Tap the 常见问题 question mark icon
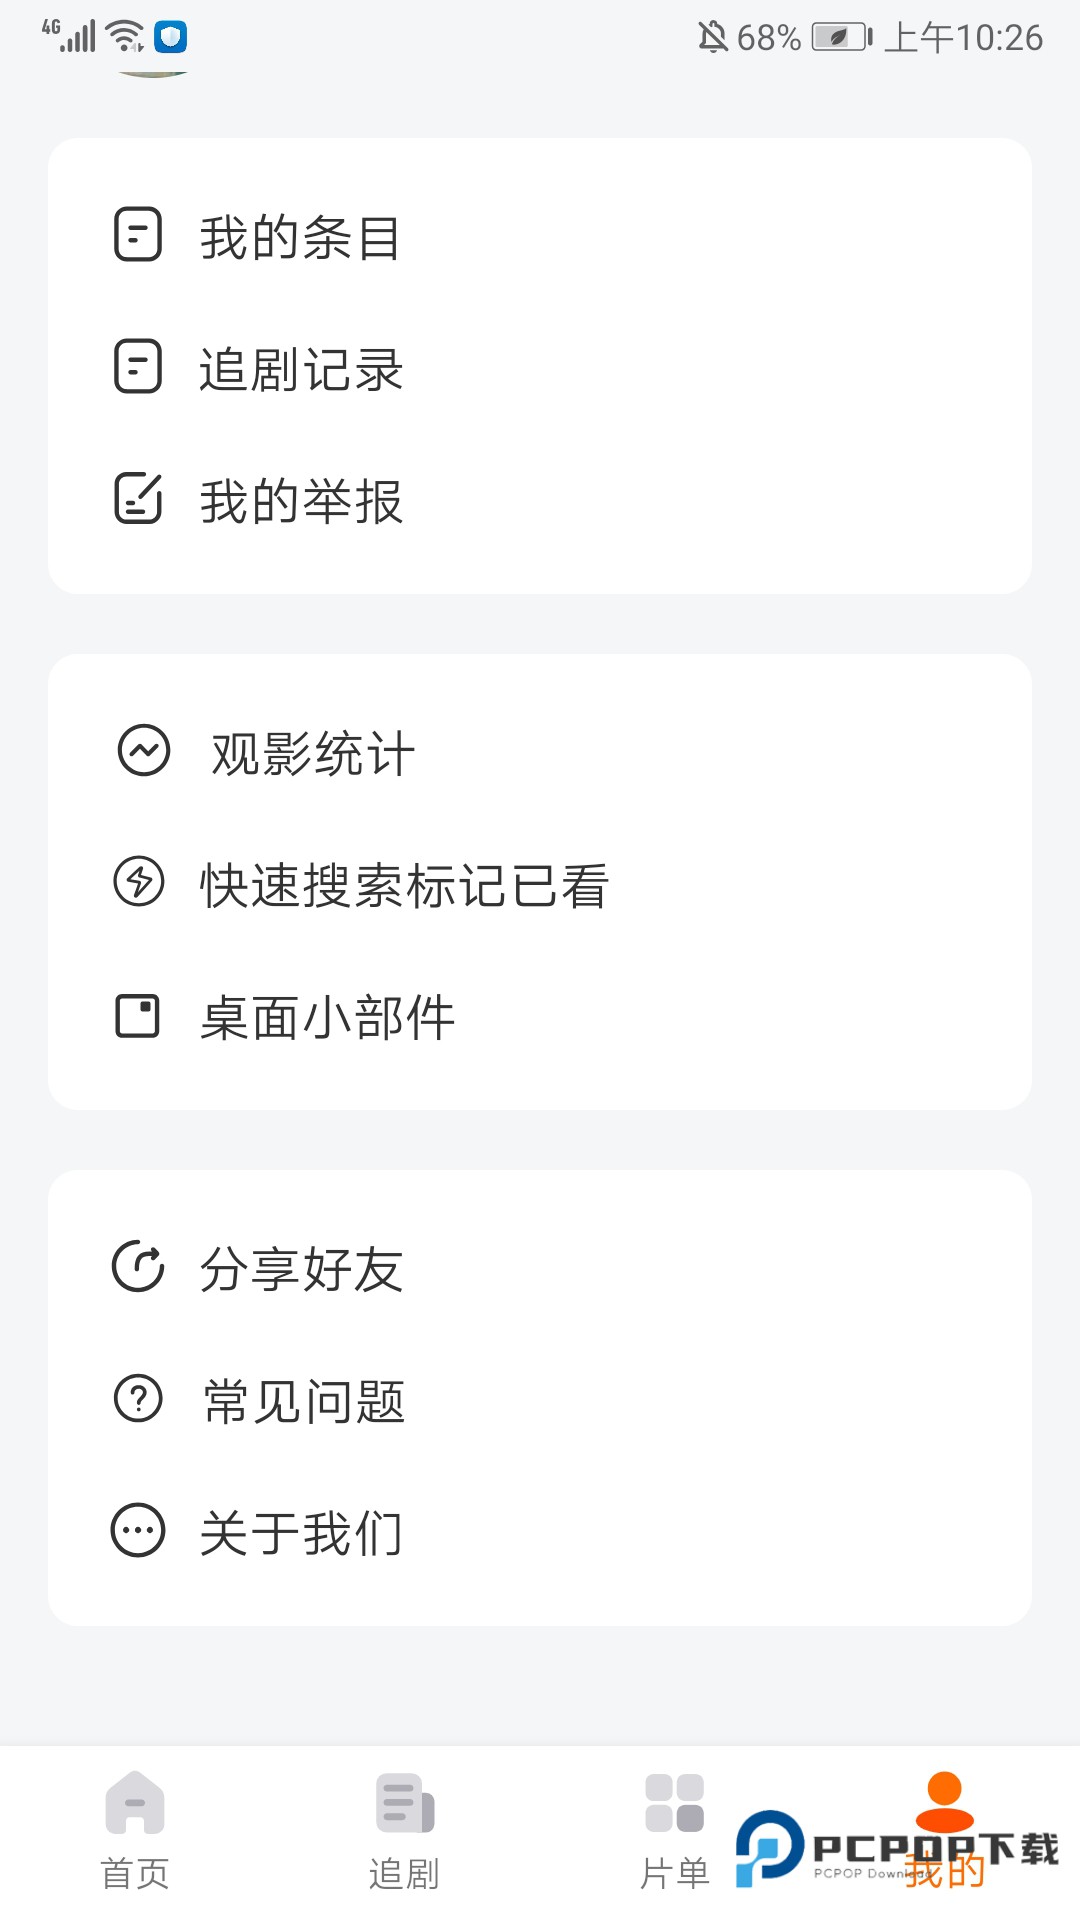Viewport: 1080px width, 1920px height. pos(138,1399)
